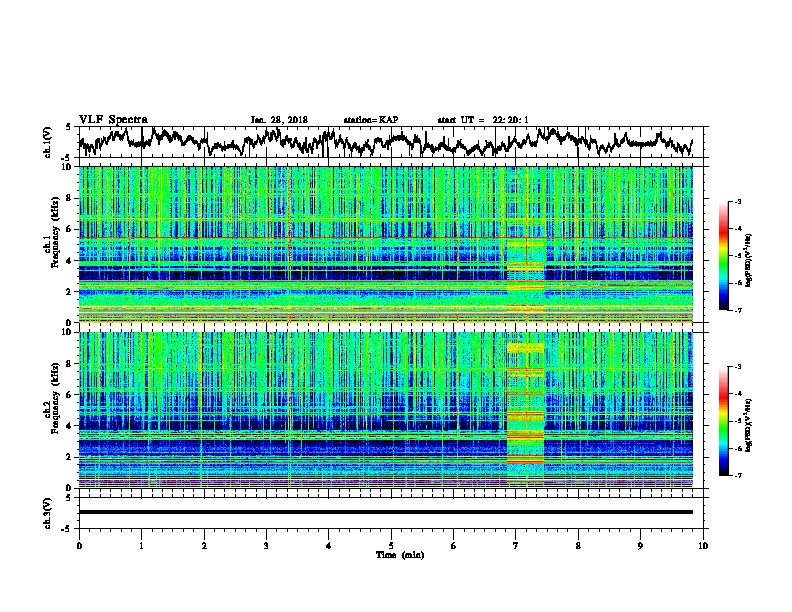Click time-axis tick label "5"
Screen dimensions: 792x612
pos(391,546)
